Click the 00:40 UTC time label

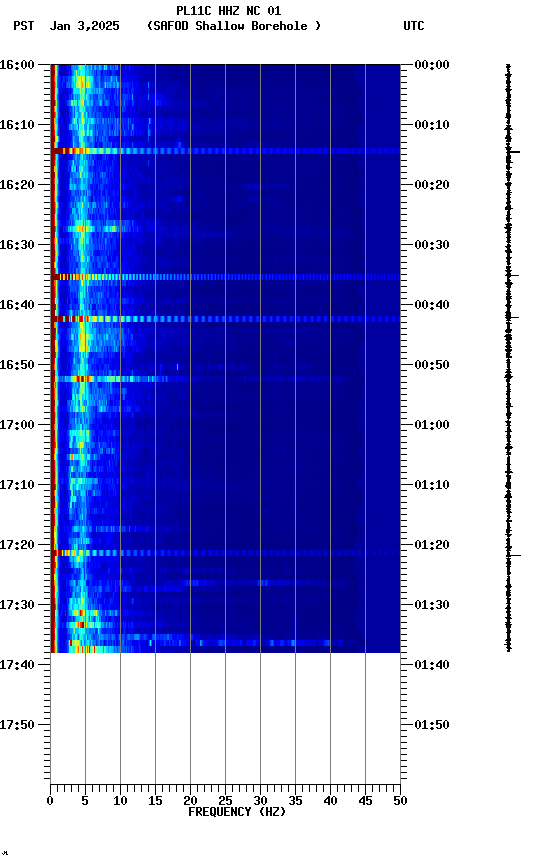click(432, 305)
